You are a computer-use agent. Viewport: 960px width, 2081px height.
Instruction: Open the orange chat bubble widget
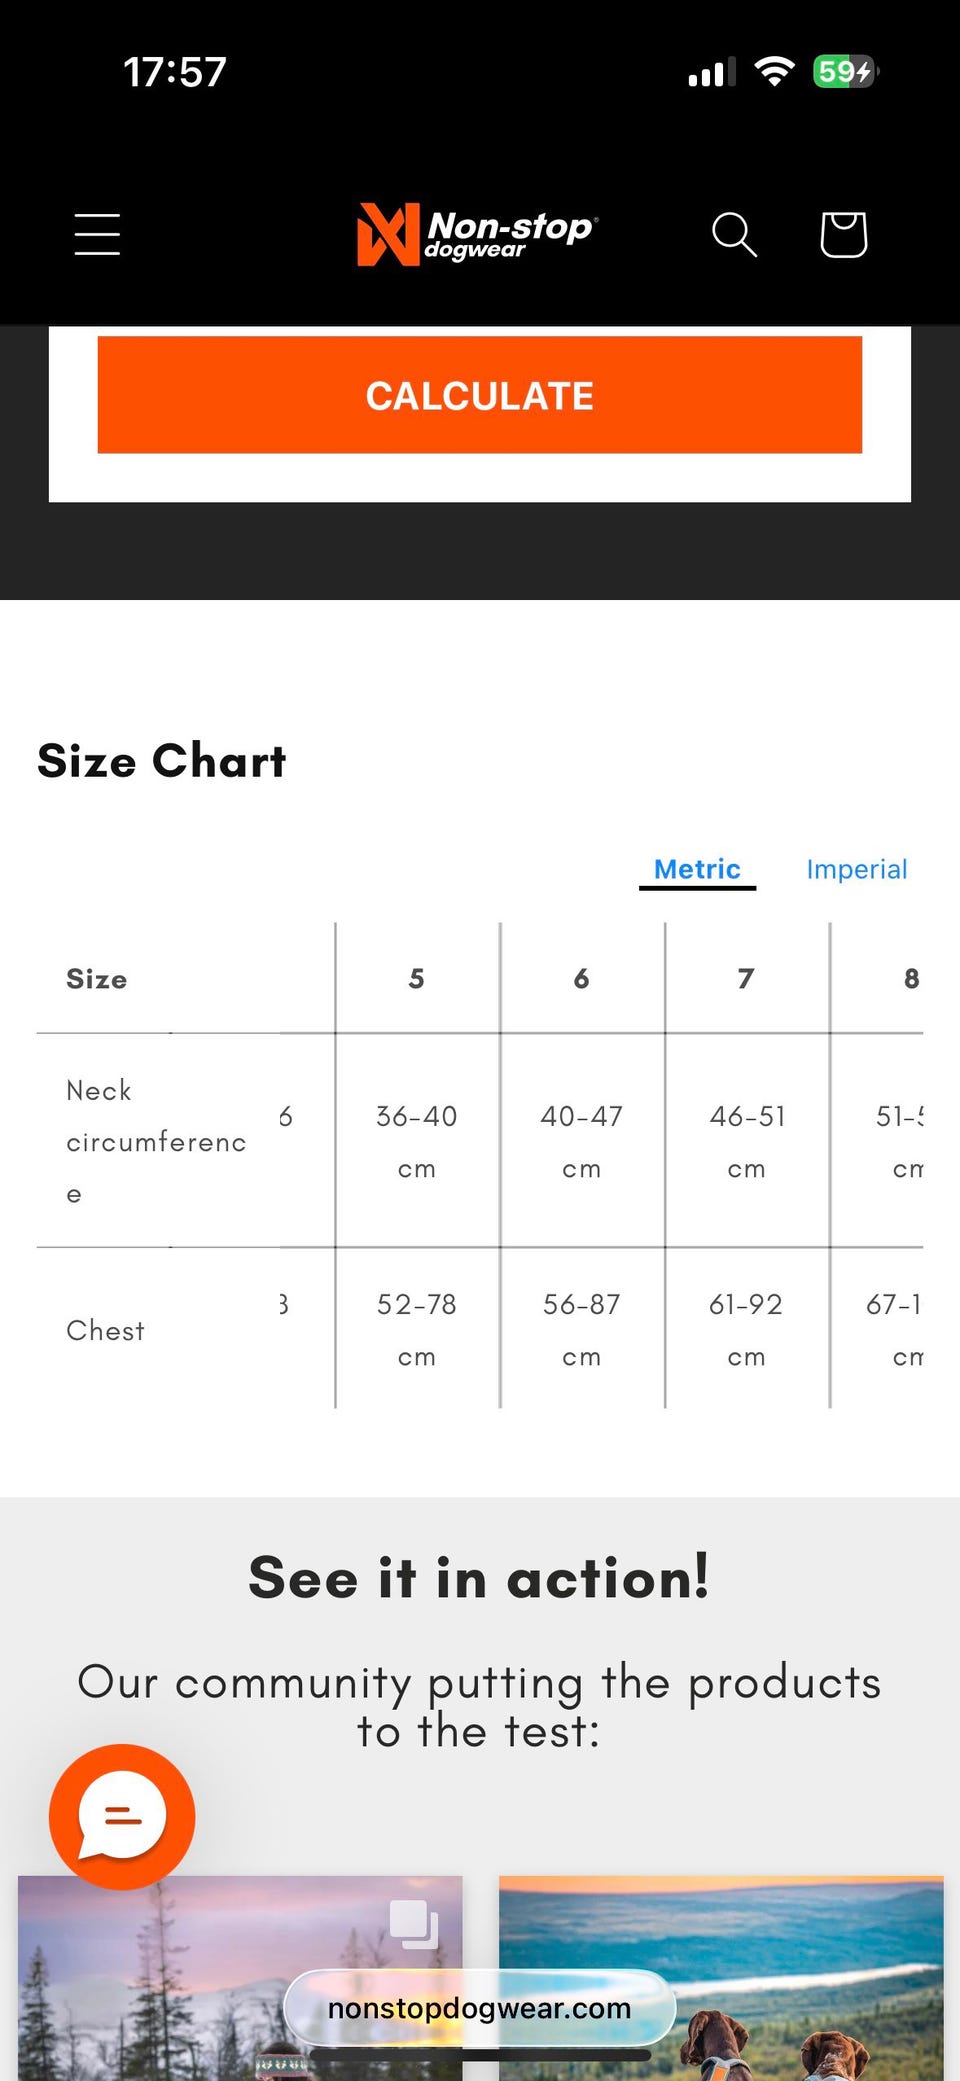point(122,1816)
